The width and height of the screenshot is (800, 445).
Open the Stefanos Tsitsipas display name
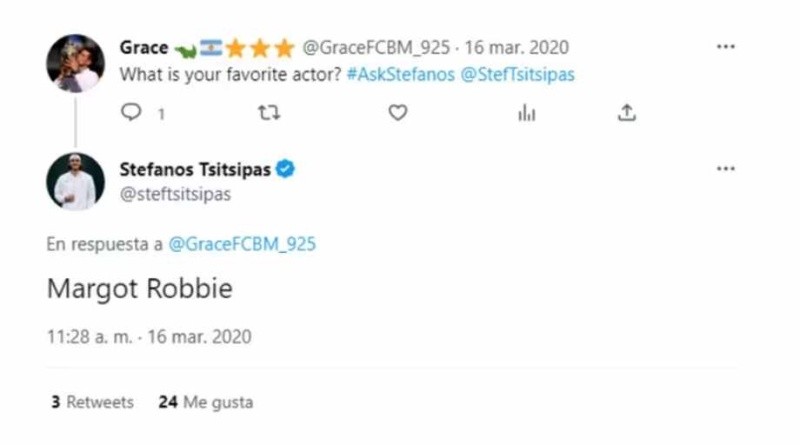195,170
